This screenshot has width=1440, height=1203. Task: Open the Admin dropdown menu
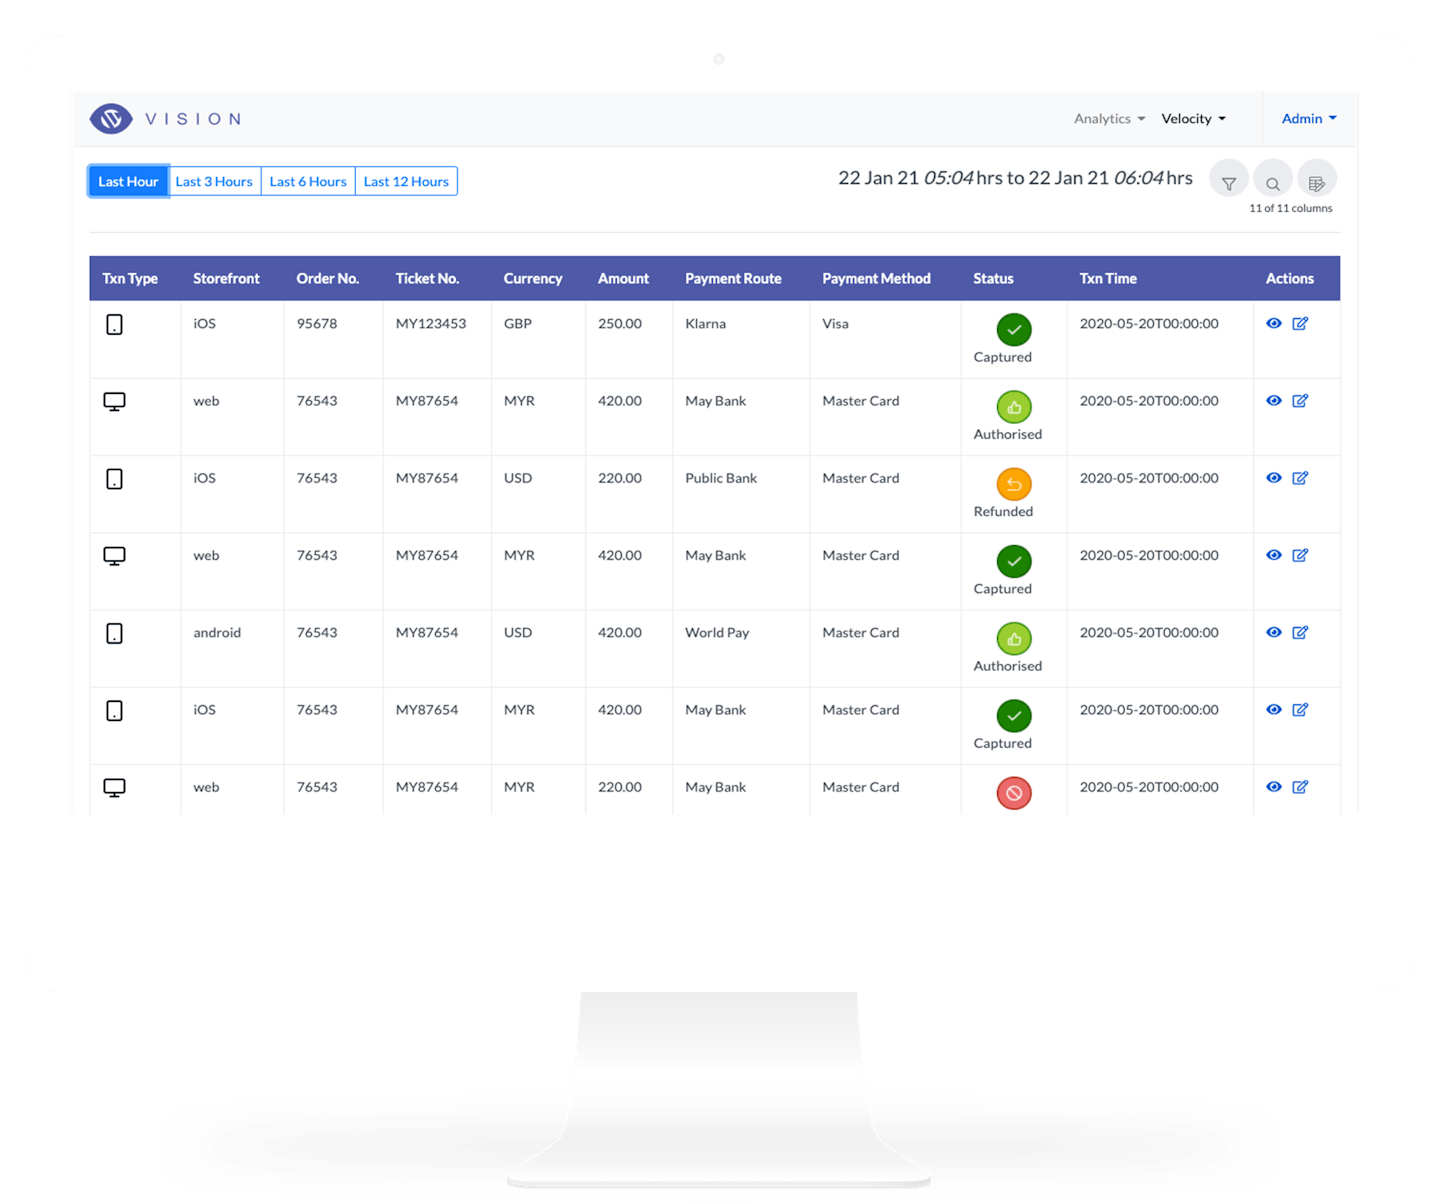pos(1309,119)
